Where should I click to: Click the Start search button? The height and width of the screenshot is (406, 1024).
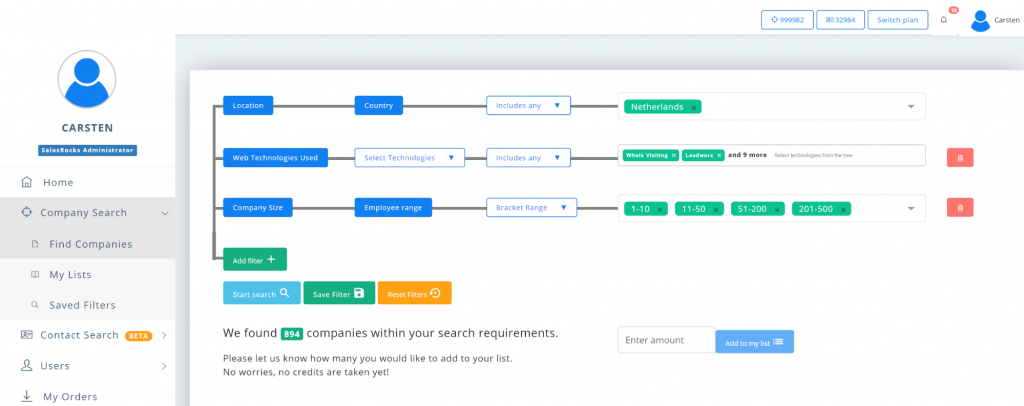coord(260,293)
